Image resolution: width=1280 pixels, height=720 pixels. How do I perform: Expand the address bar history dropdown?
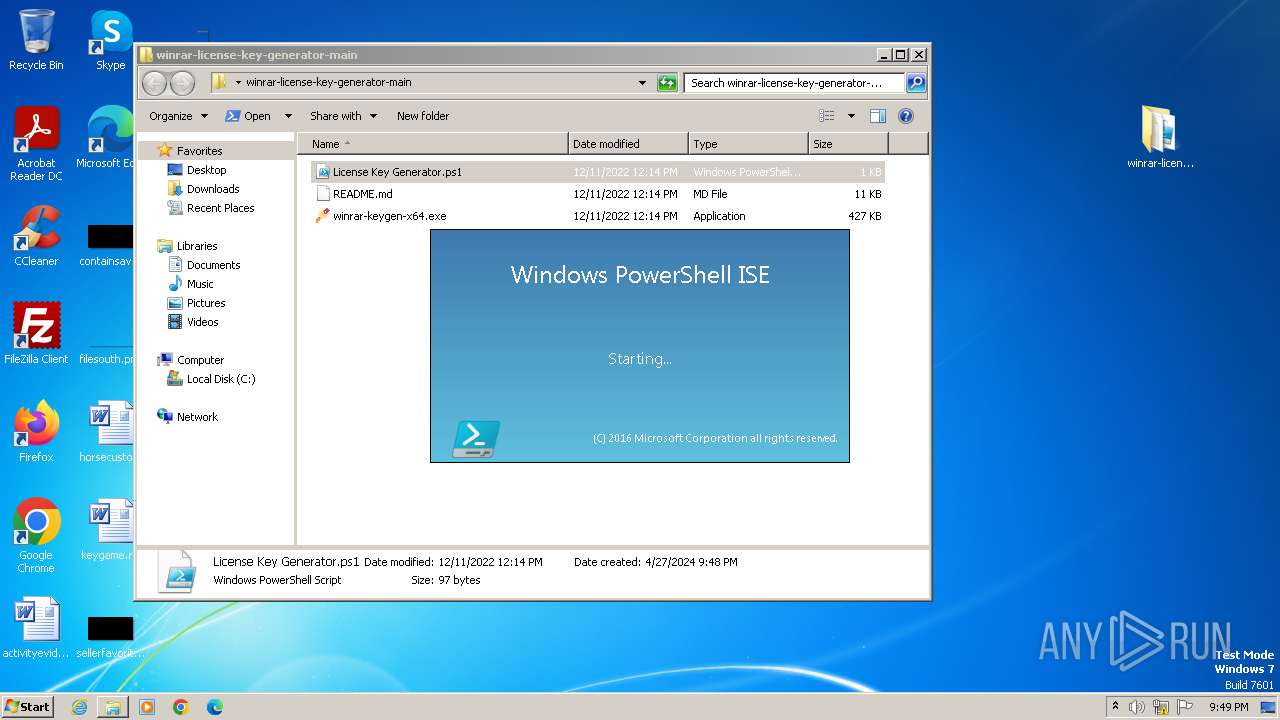pos(642,83)
